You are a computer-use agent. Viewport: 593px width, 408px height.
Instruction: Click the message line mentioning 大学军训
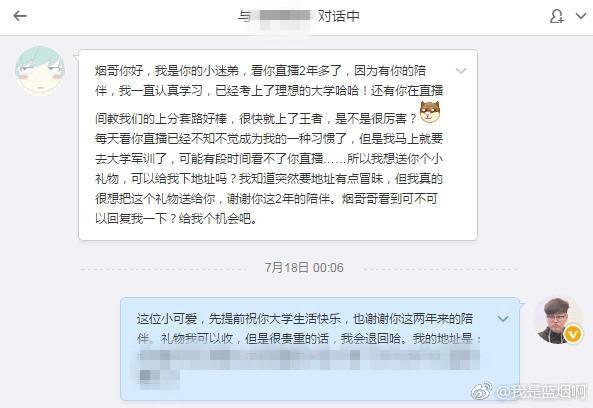pos(269,158)
